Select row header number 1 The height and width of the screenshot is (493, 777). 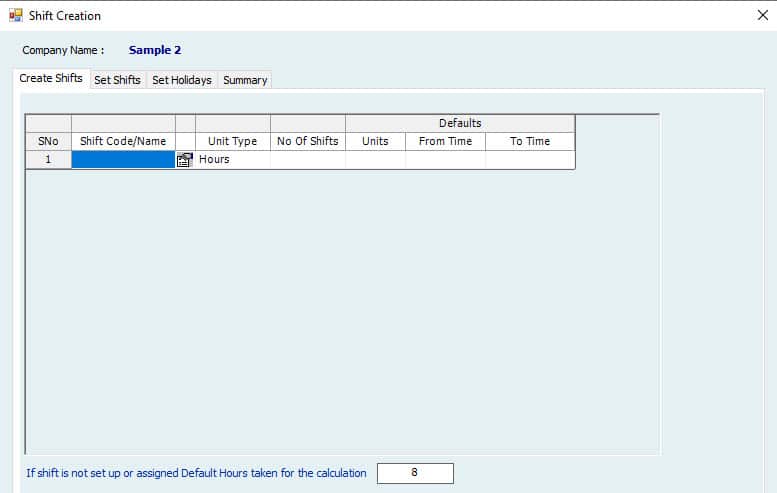pos(48,160)
